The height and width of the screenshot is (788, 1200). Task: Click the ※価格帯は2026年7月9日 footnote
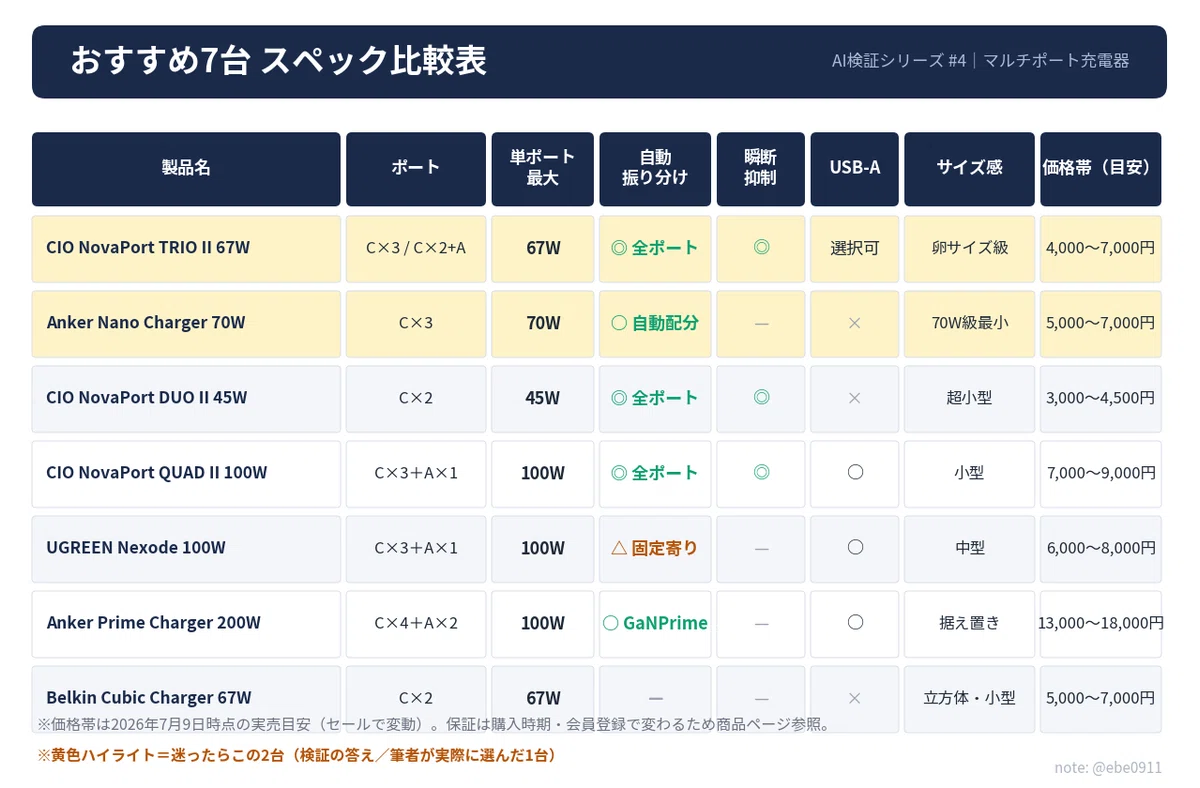point(434,723)
